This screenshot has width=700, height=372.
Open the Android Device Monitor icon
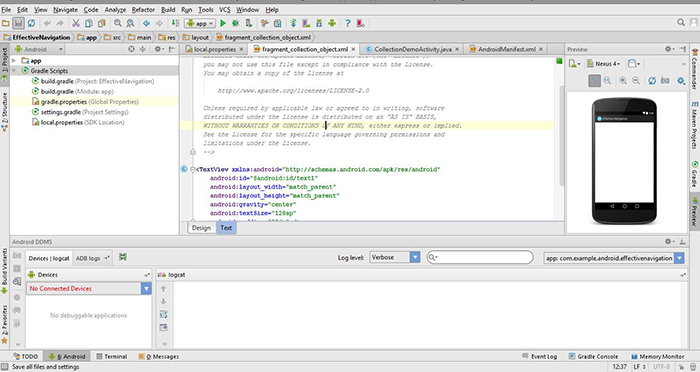click(x=332, y=23)
